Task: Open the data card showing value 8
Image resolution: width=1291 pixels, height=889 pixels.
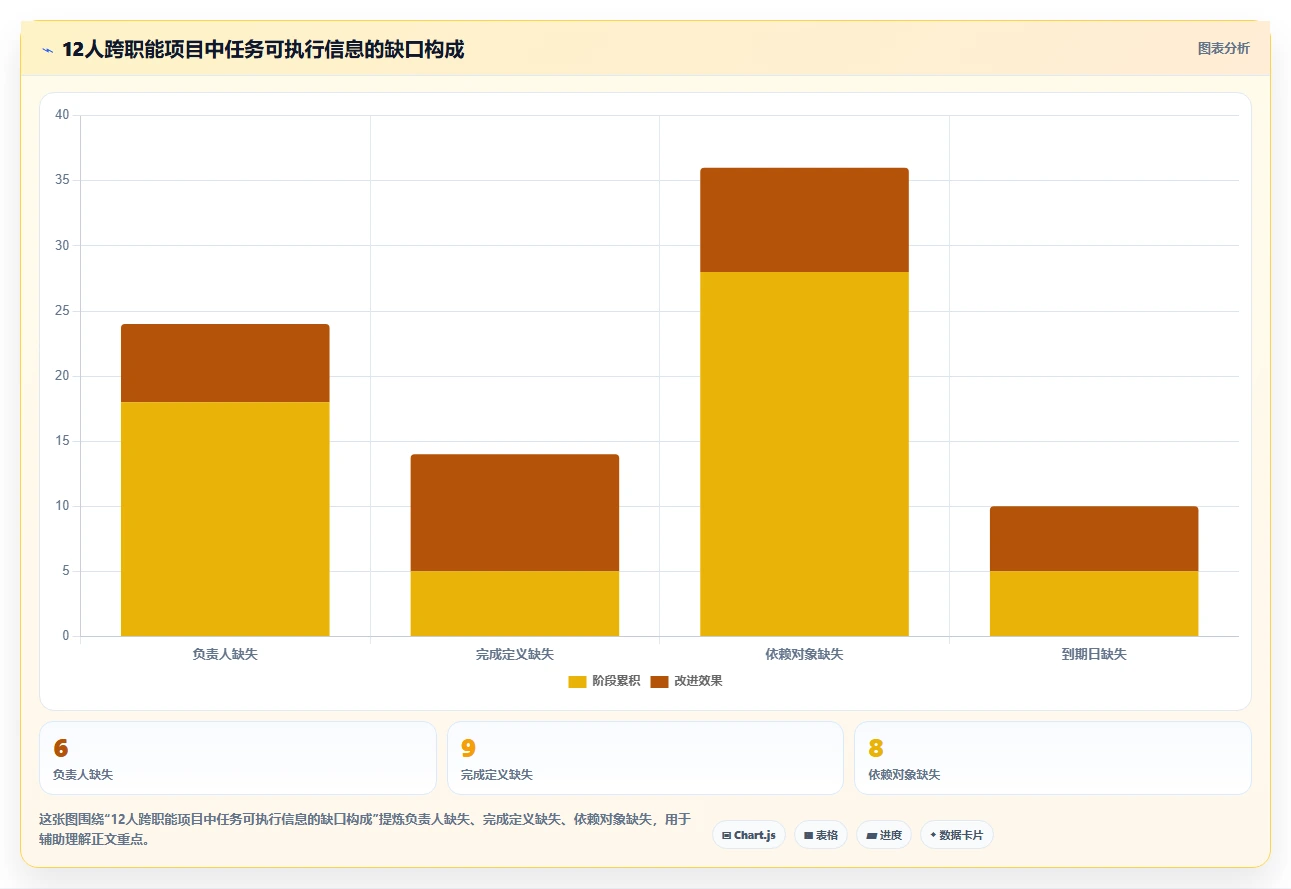Action: click(1052, 758)
